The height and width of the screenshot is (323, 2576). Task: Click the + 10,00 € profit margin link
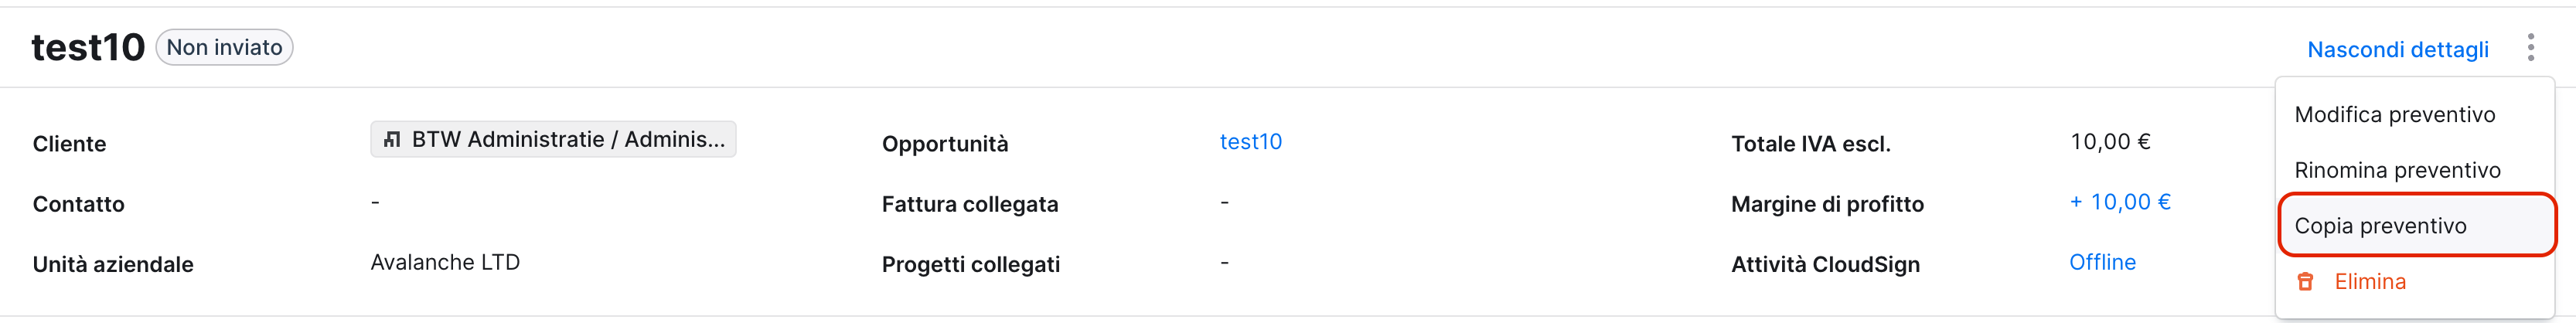pyautogui.click(x=2119, y=202)
